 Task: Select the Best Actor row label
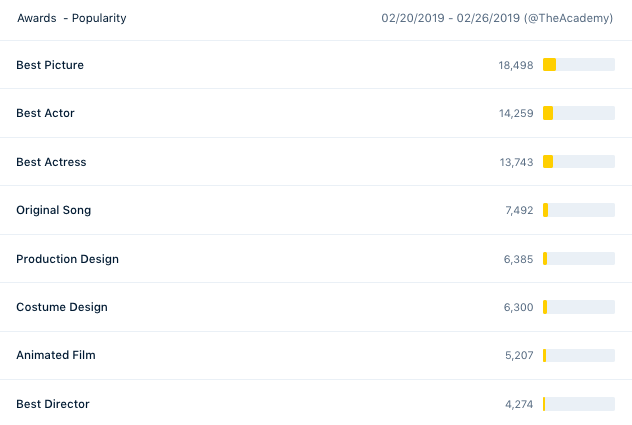45,113
